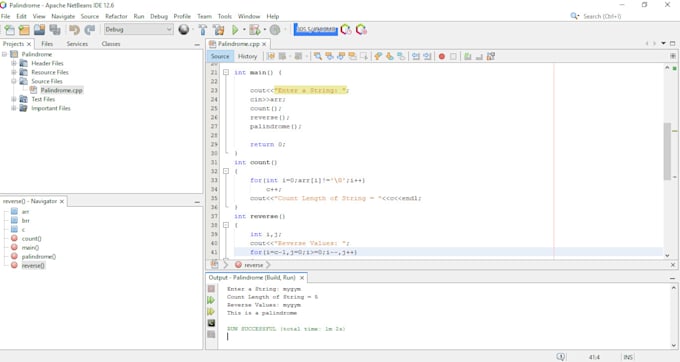Viewport: 680px width, 362px height.
Task: Click the Clean and Build Project icon
Action: [x=219, y=29]
